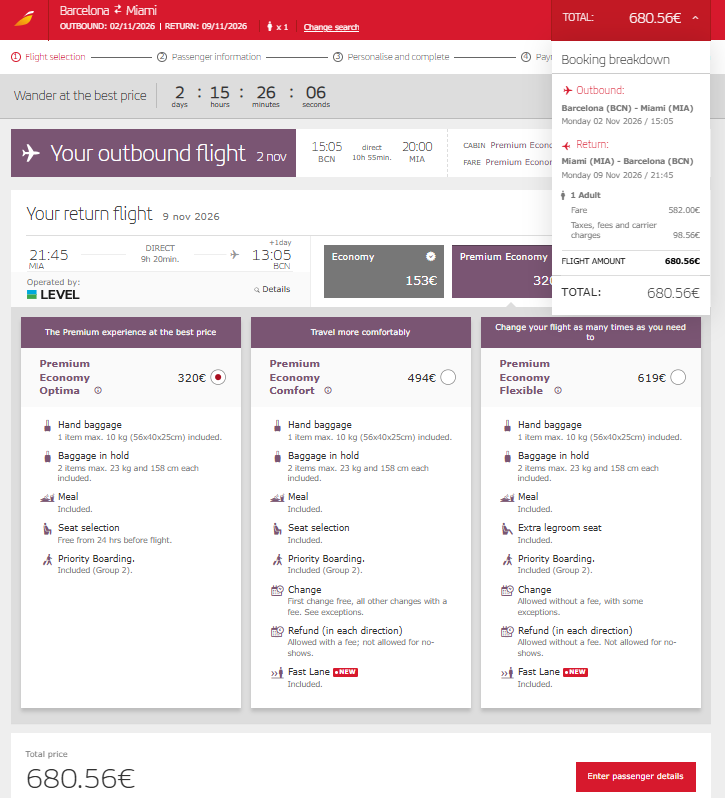725x798 pixels.
Task: Click the Fast Lane icon in Flexible card
Action: pyautogui.click(x=507, y=673)
